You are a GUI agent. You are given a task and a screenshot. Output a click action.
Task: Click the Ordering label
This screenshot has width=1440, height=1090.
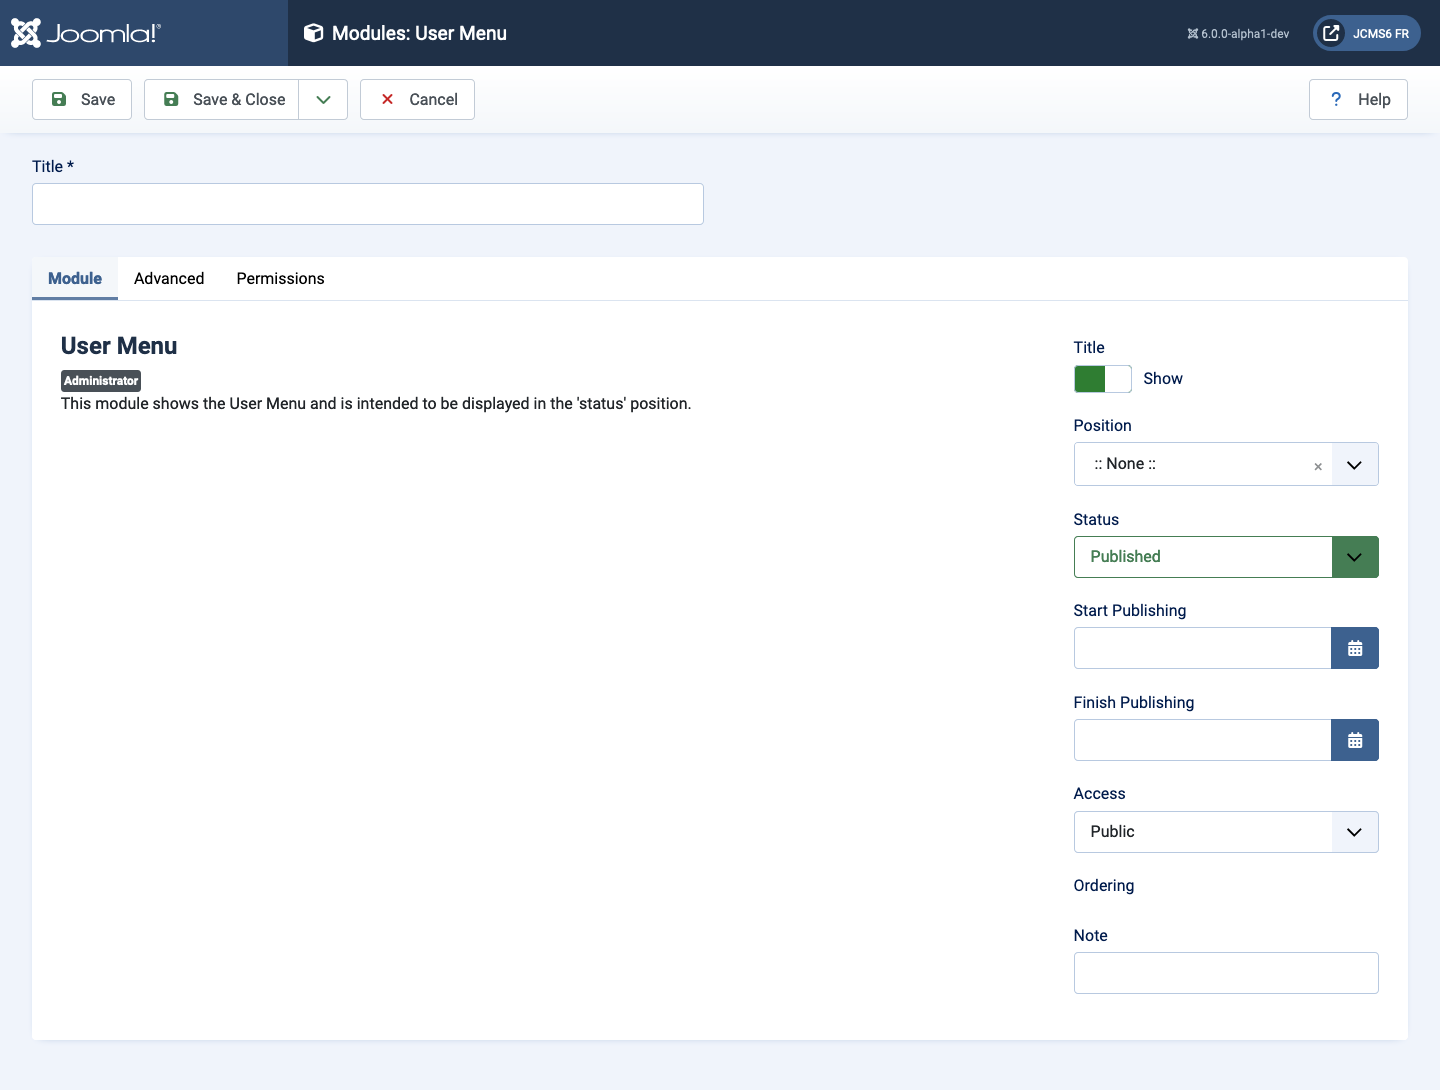(x=1104, y=886)
